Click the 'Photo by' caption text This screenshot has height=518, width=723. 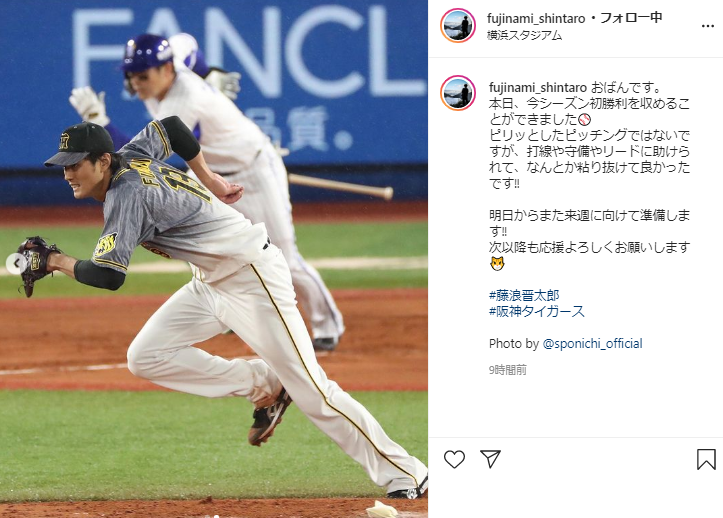pos(514,344)
